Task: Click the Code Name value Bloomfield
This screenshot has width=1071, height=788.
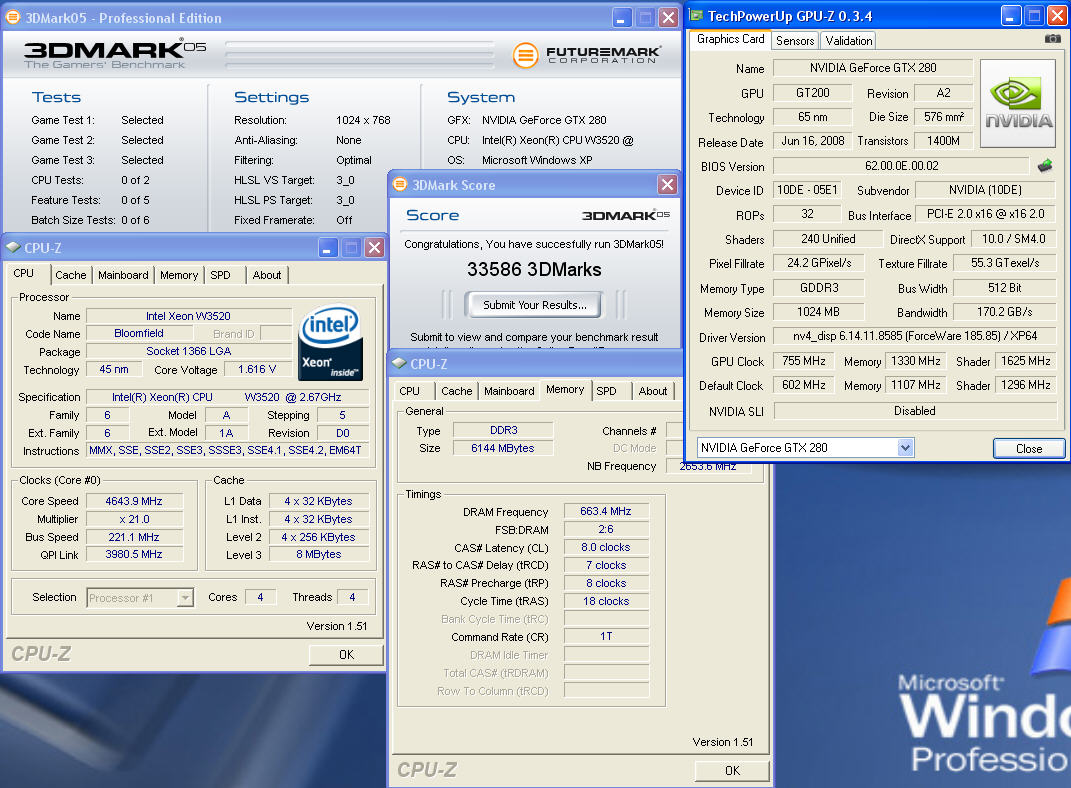Action: 139,333
